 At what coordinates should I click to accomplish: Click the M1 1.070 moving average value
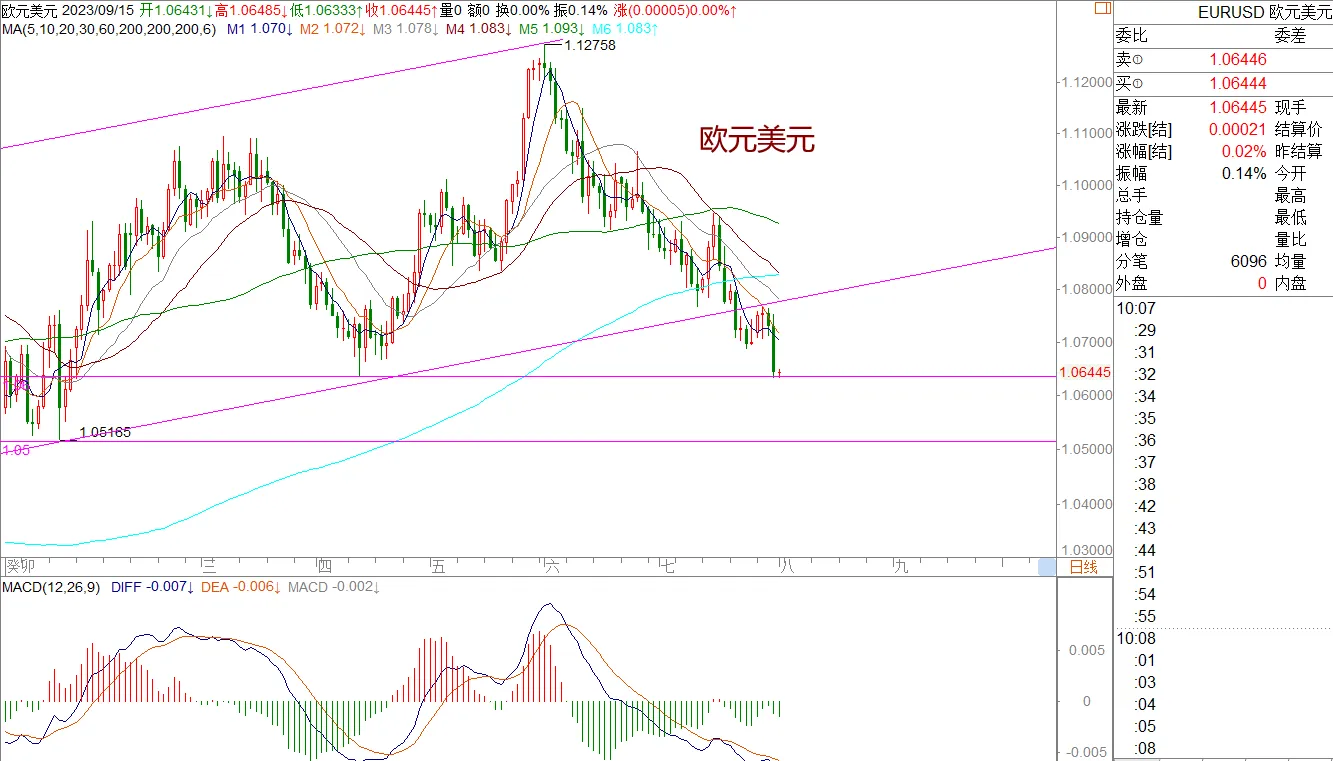259,29
